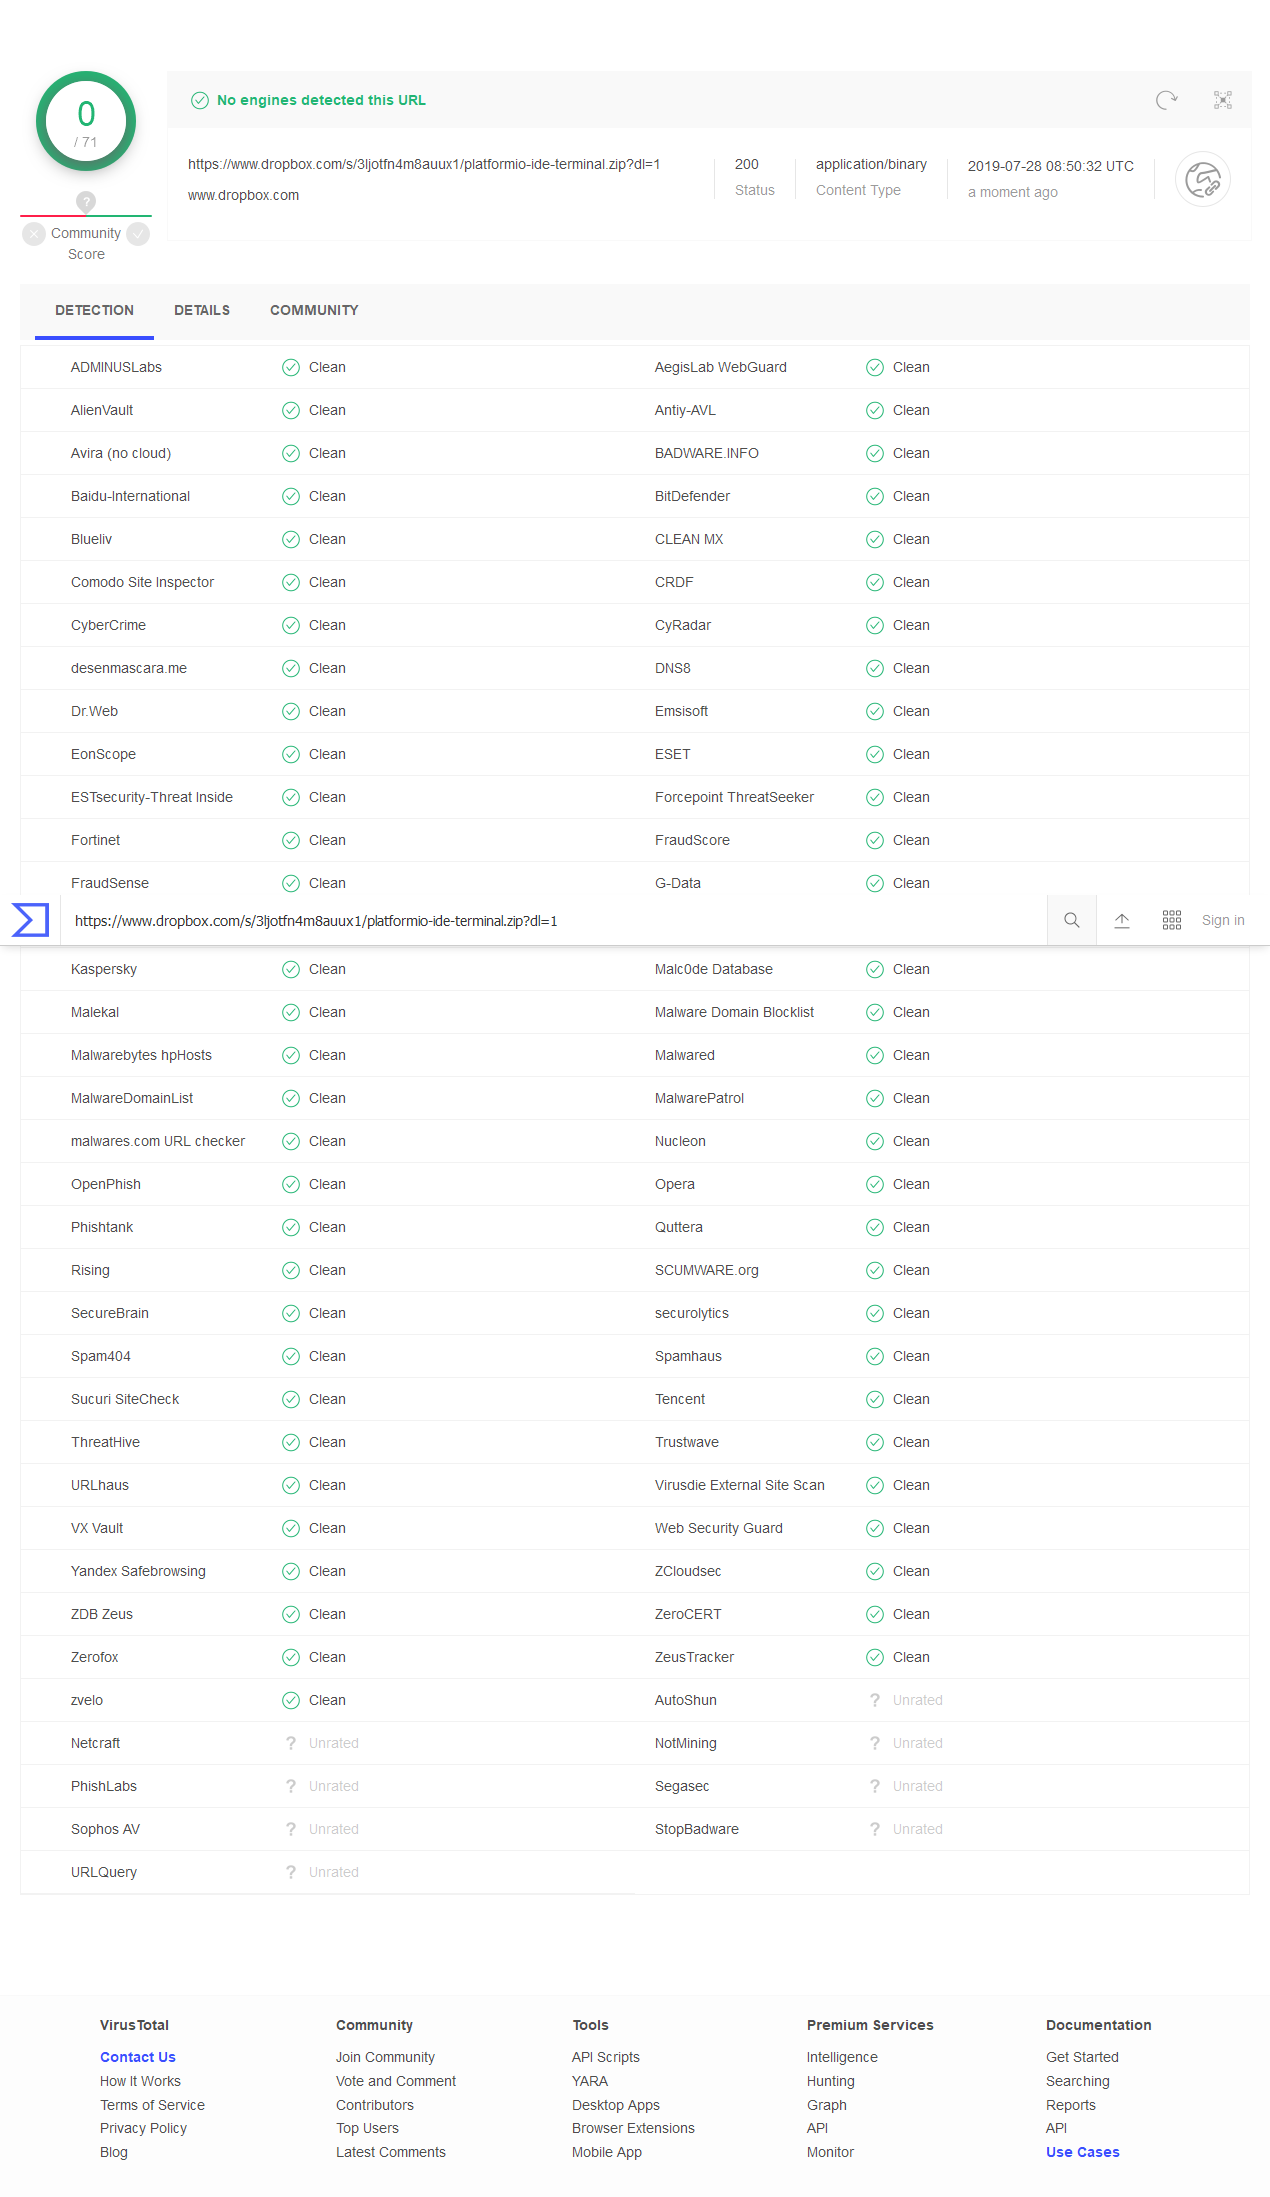The width and height of the screenshot is (1270, 2197).
Task: Open the Graph premium link
Action: click(x=827, y=2105)
